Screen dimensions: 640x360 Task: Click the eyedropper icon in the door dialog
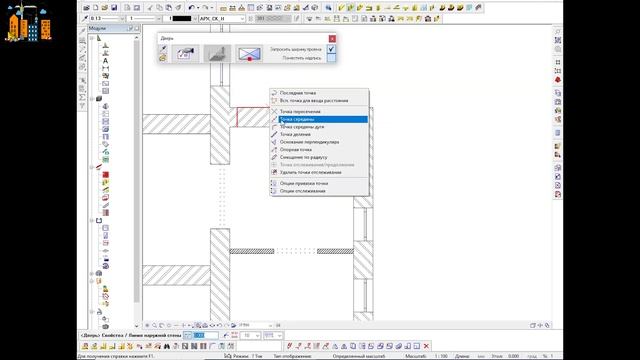[163, 49]
